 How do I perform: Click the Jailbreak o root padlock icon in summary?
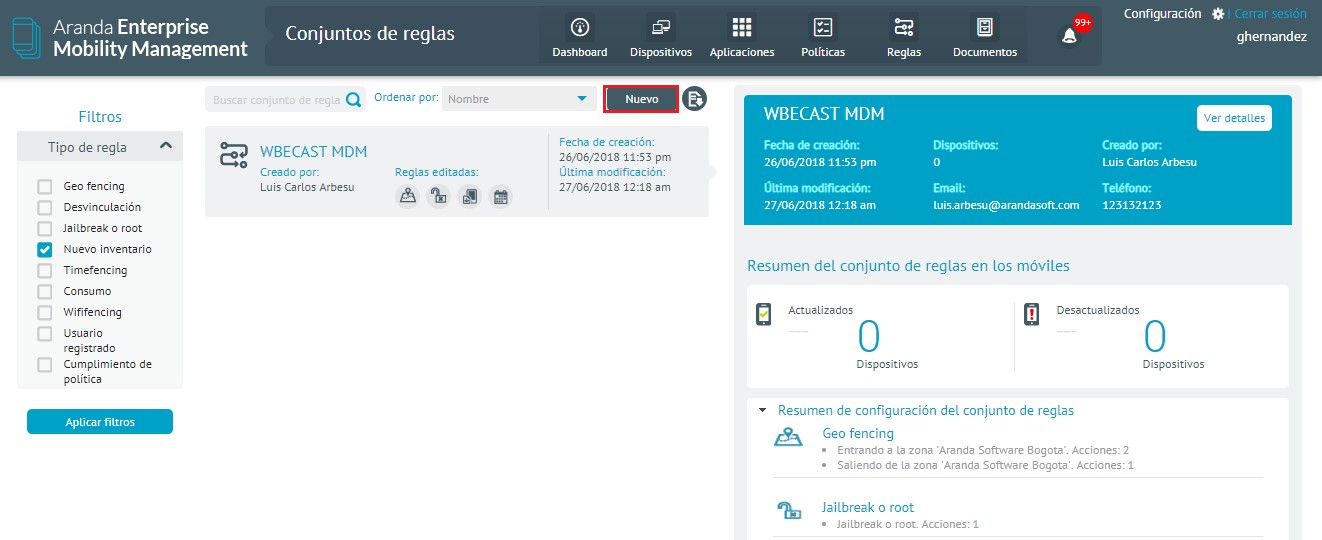790,511
